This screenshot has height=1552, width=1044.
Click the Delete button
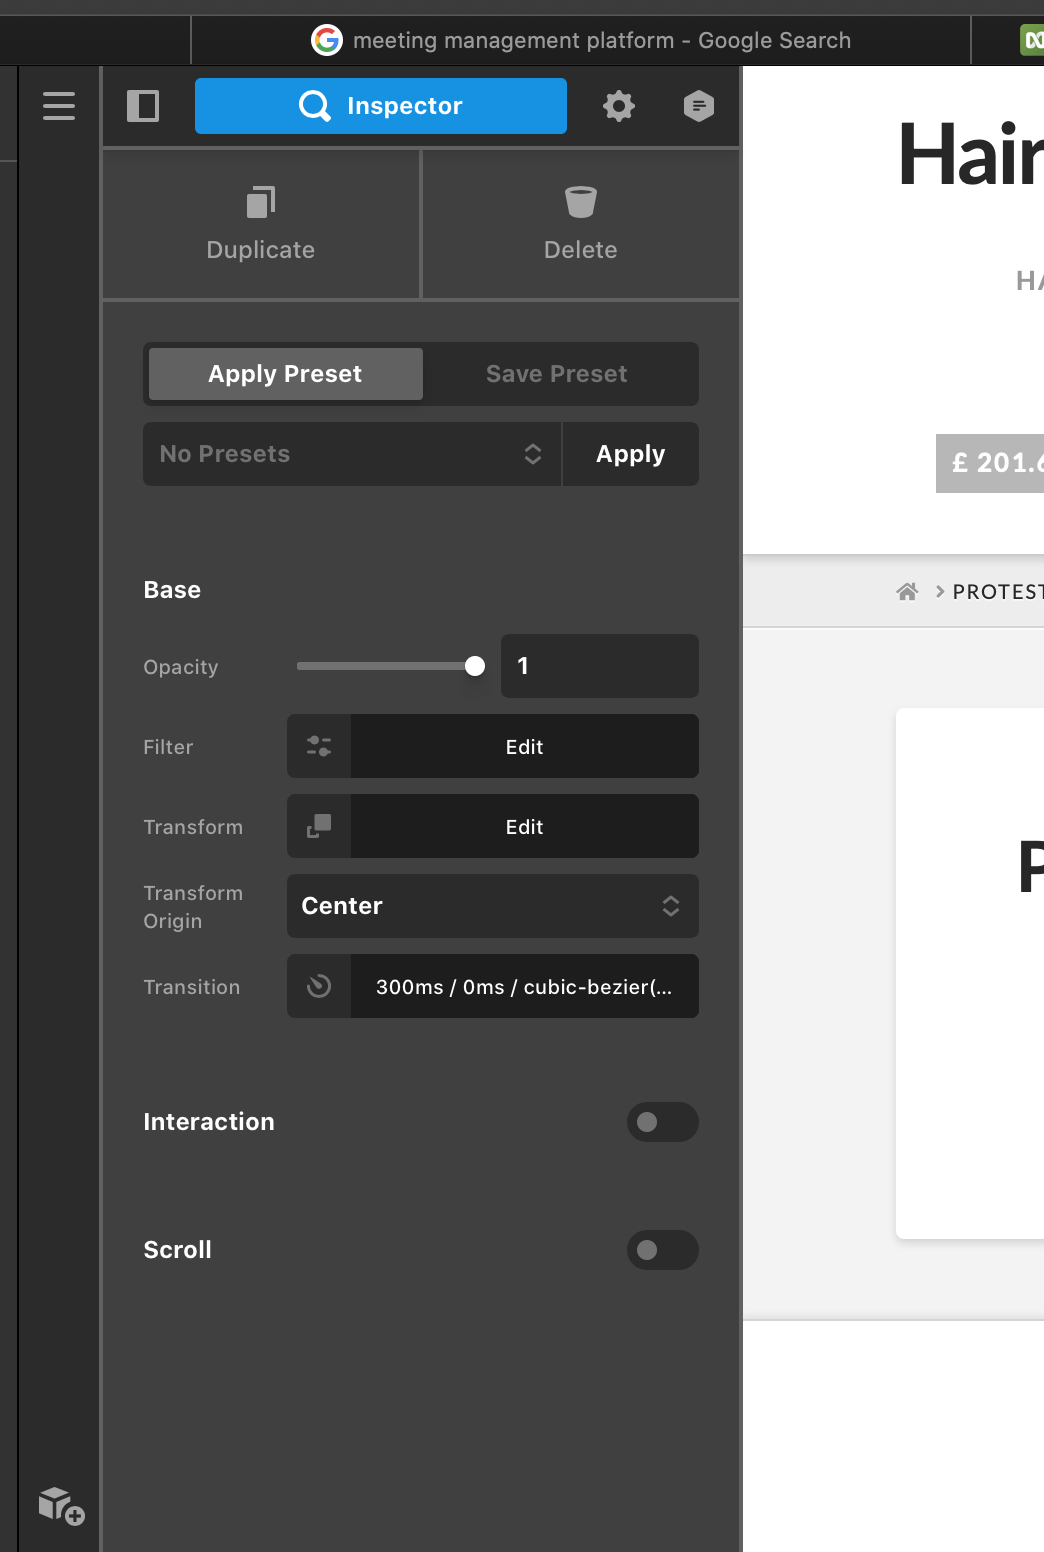point(581,225)
